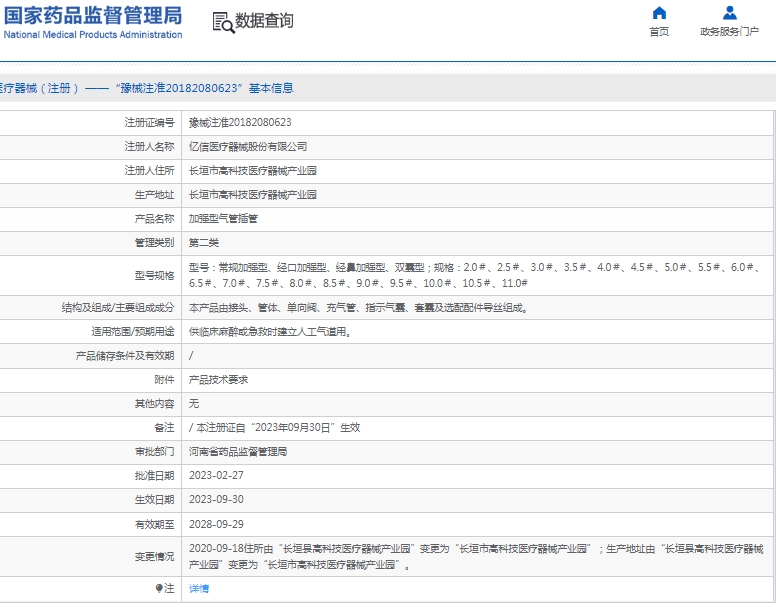Click the 有效期至 label
The width and height of the screenshot is (776, 607).
154,524
